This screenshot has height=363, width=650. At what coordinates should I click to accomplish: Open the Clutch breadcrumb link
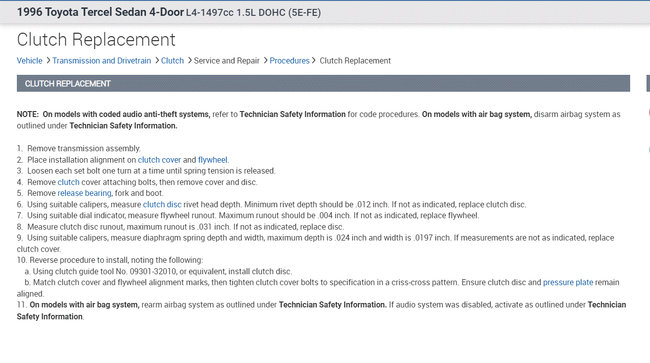pyautogui.click(x=172, y=60)
